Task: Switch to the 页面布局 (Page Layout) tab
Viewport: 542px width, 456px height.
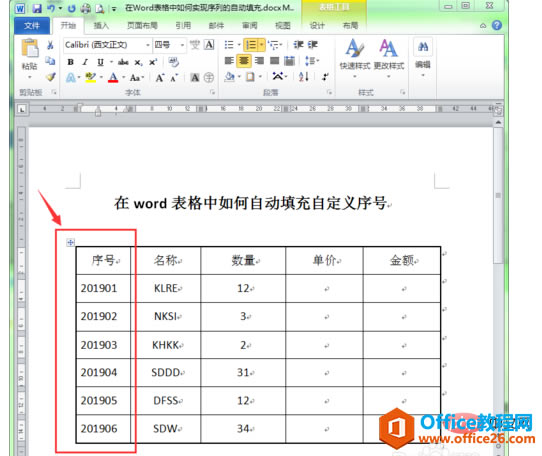Action: [x=142, y=26]
